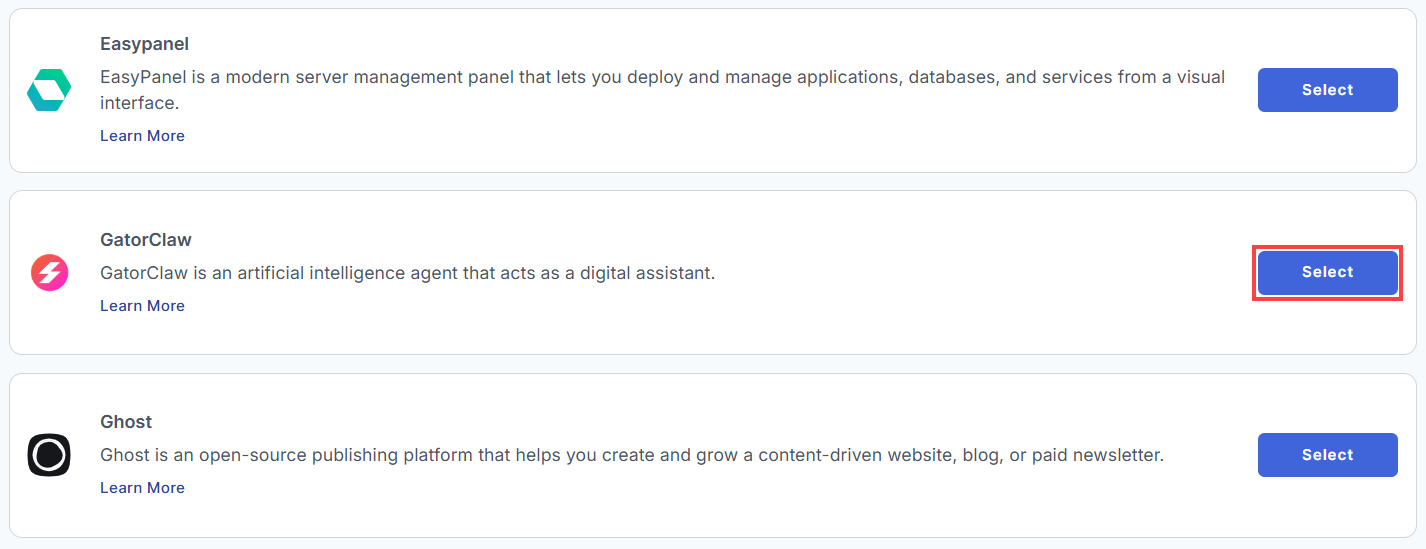Click the Easypanel heading text
The width and height of the screenshot is (1426, 549).
click(144, 44)
